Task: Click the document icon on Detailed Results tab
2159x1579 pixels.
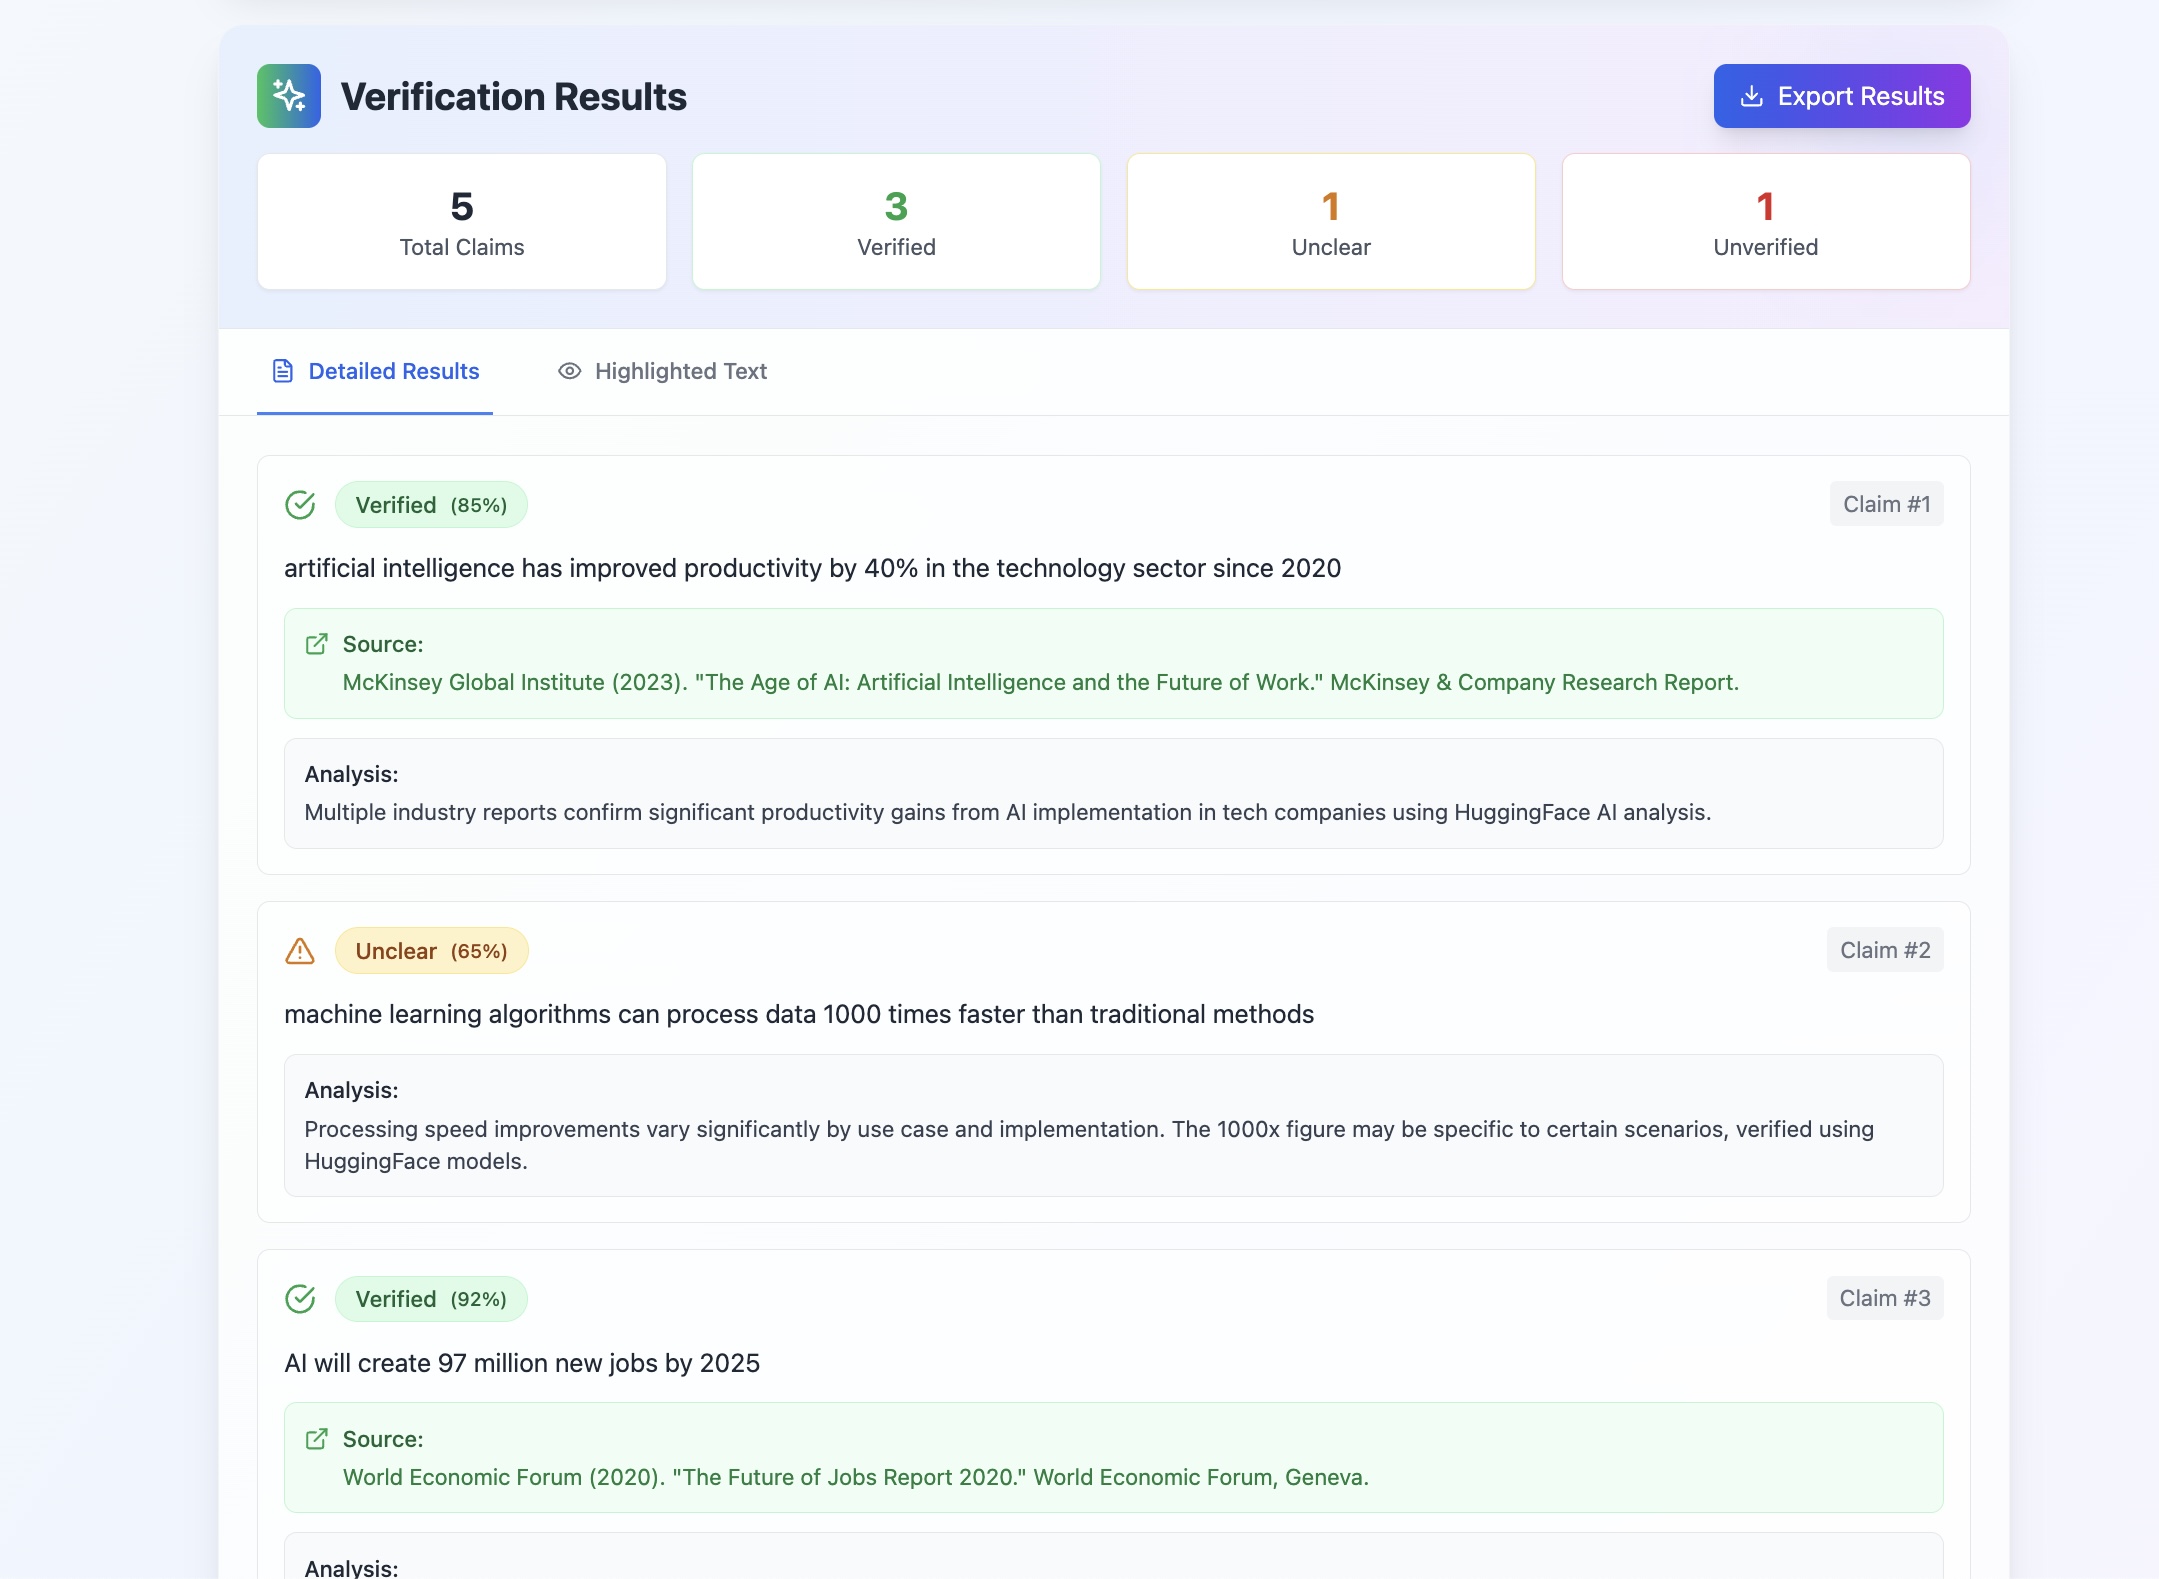Action: click(x=283, y=371)
